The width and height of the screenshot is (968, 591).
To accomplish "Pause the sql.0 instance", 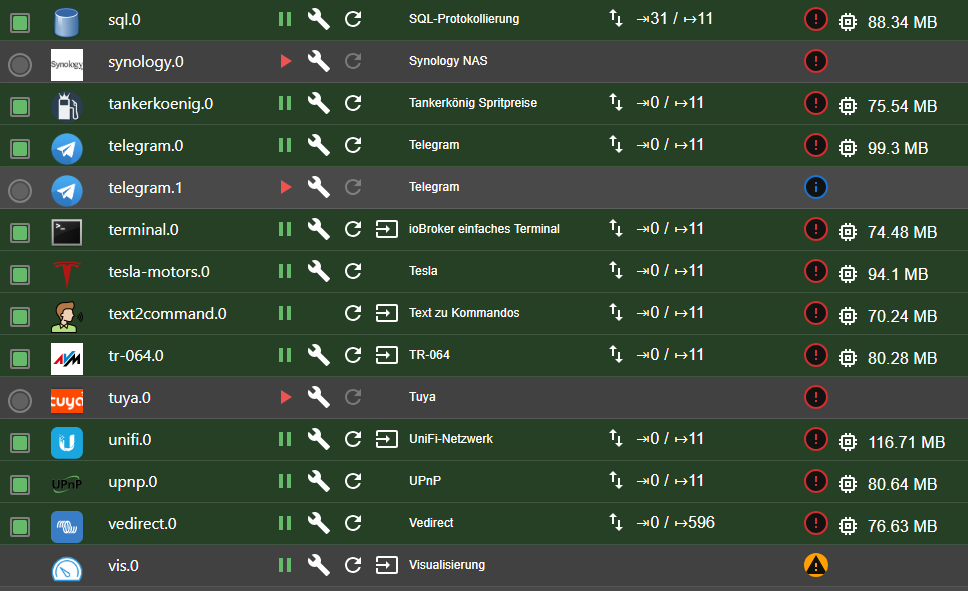I will [285, 19].
